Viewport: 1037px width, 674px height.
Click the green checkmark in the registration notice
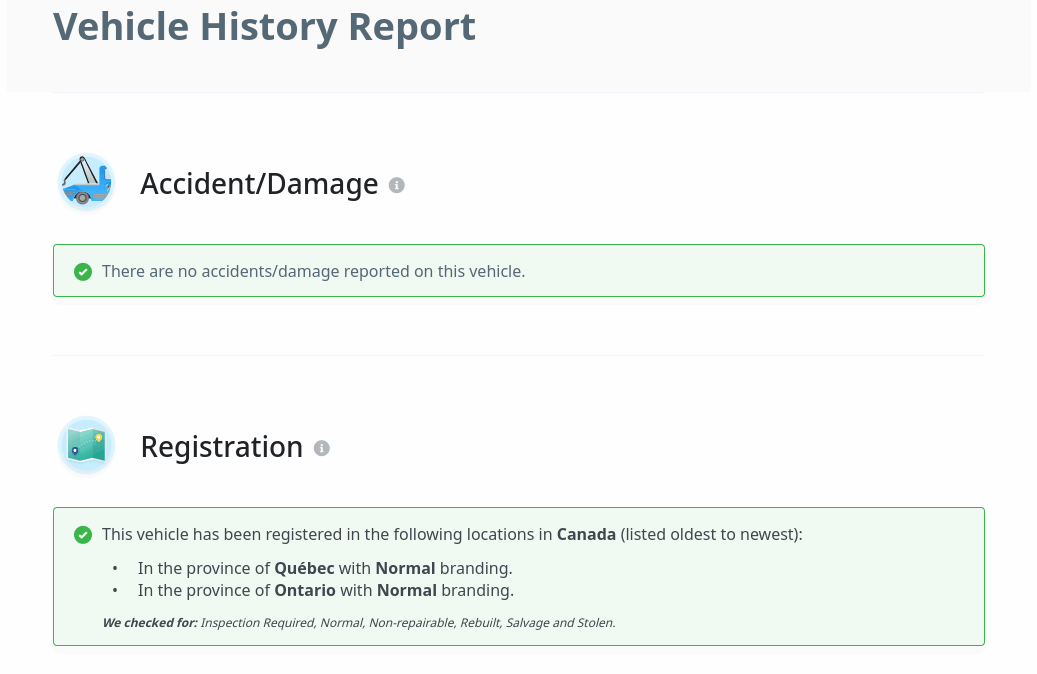click(84, 535)
